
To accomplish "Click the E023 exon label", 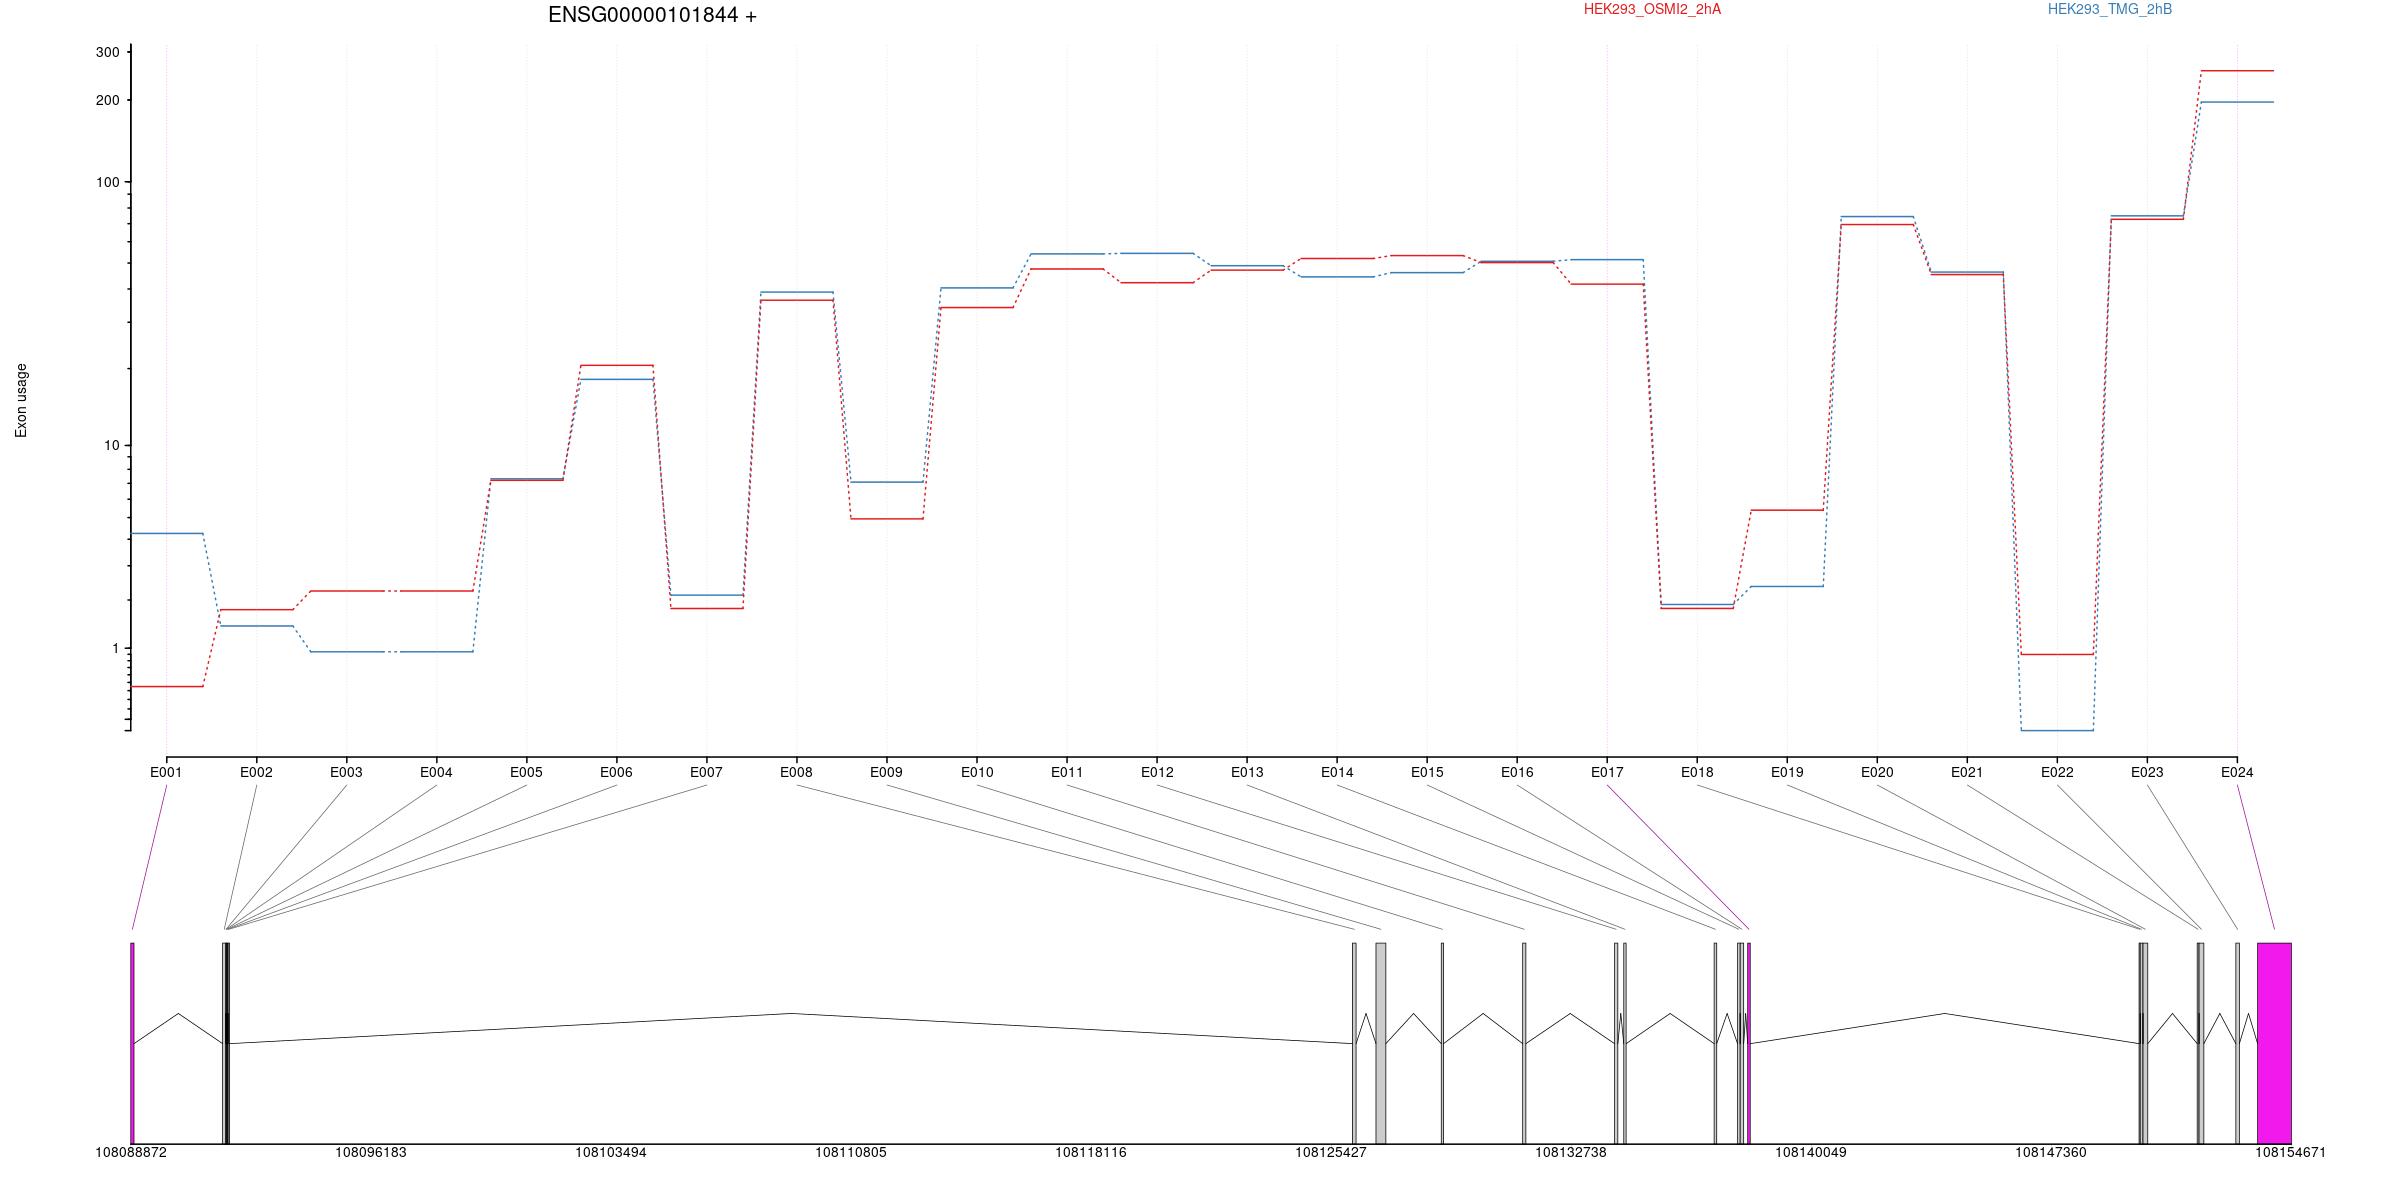I will (2147, 772).
